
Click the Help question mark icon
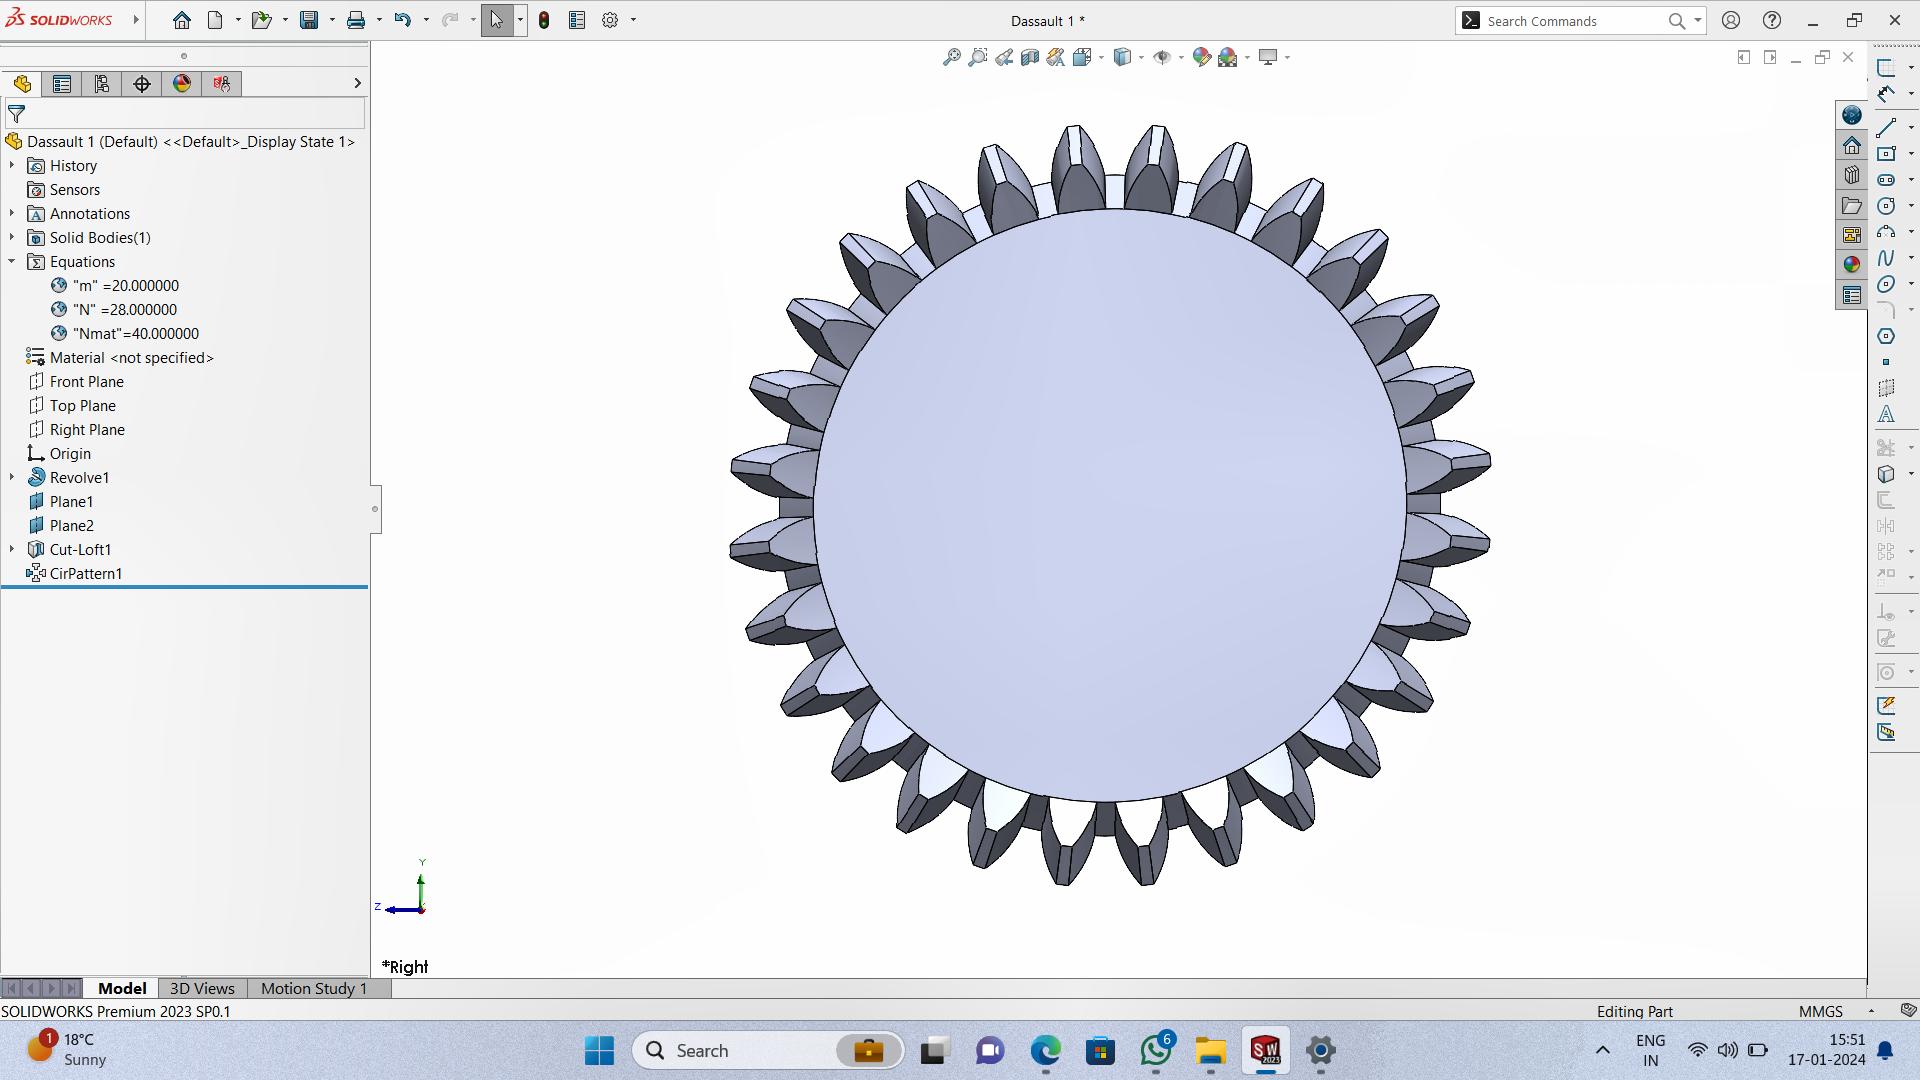point(1771,20)
